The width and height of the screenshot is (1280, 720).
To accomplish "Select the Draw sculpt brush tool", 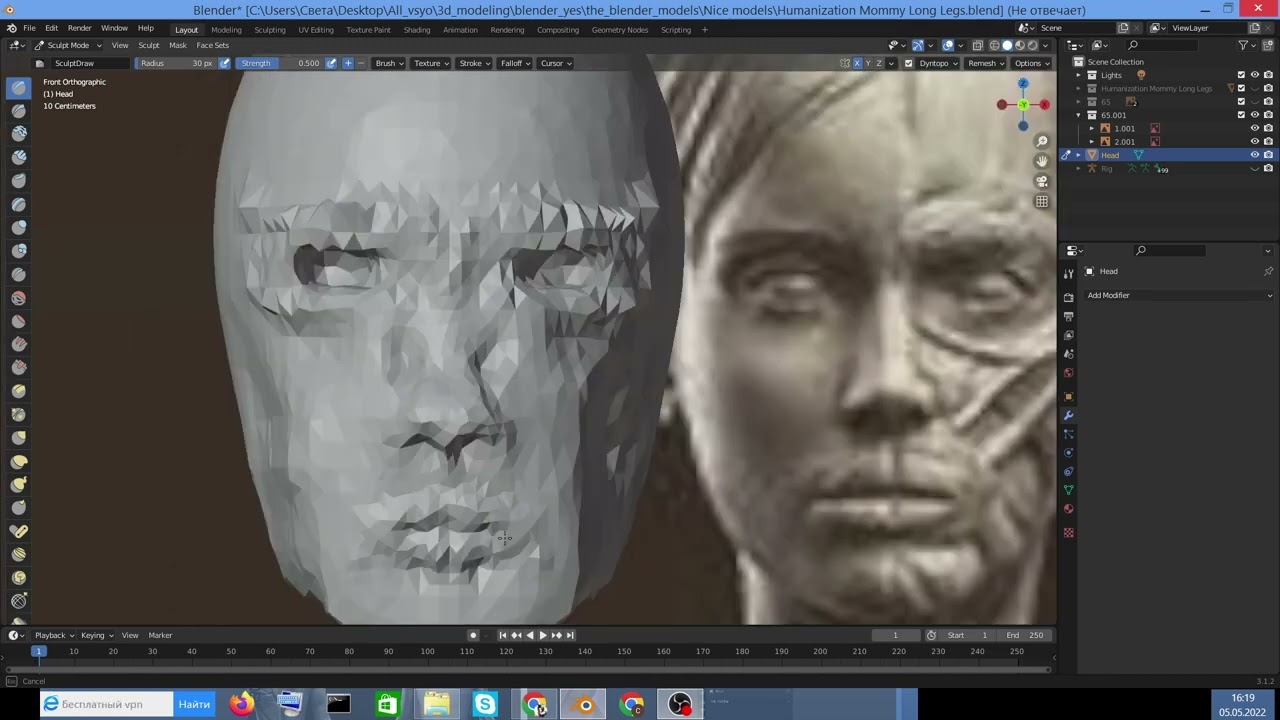I will (18, 88).
